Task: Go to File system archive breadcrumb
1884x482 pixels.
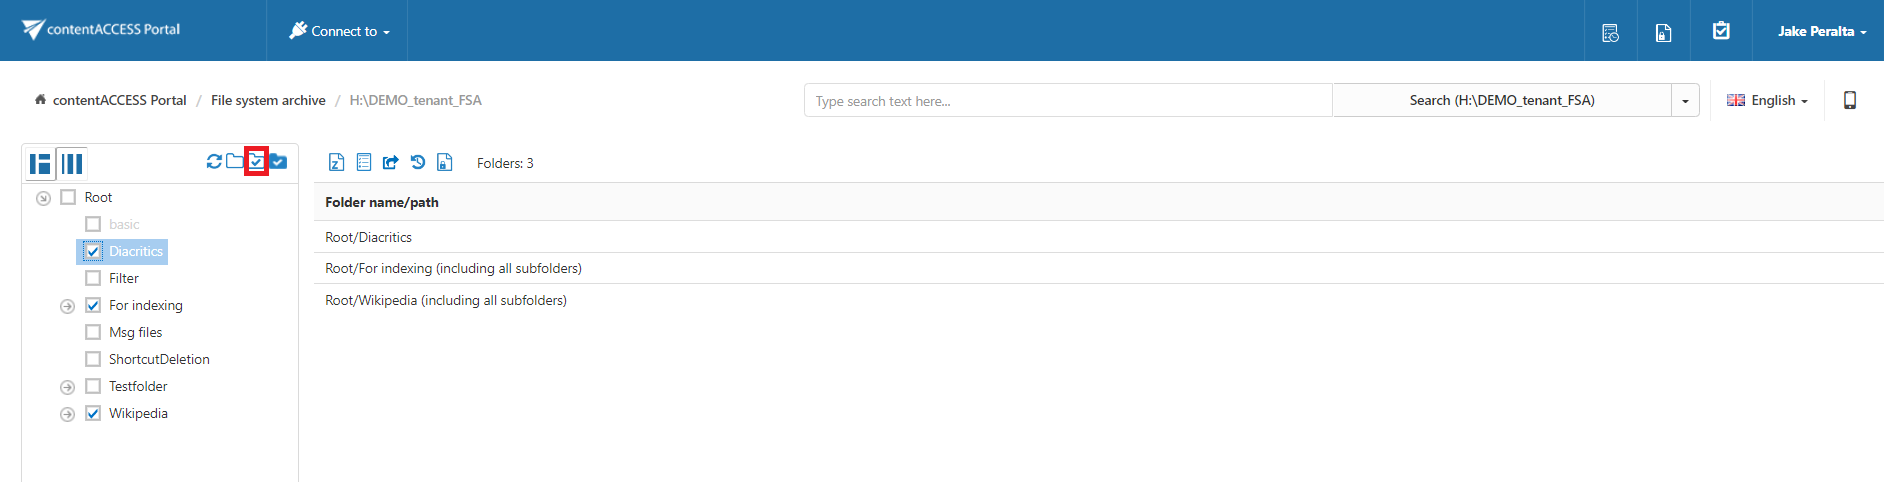Action: tap(268, 100)
